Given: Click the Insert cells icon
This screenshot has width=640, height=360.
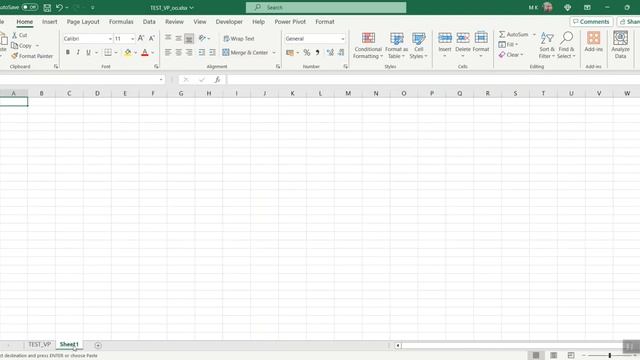Looking at the screenshot, I should click(x=445, y=38).
